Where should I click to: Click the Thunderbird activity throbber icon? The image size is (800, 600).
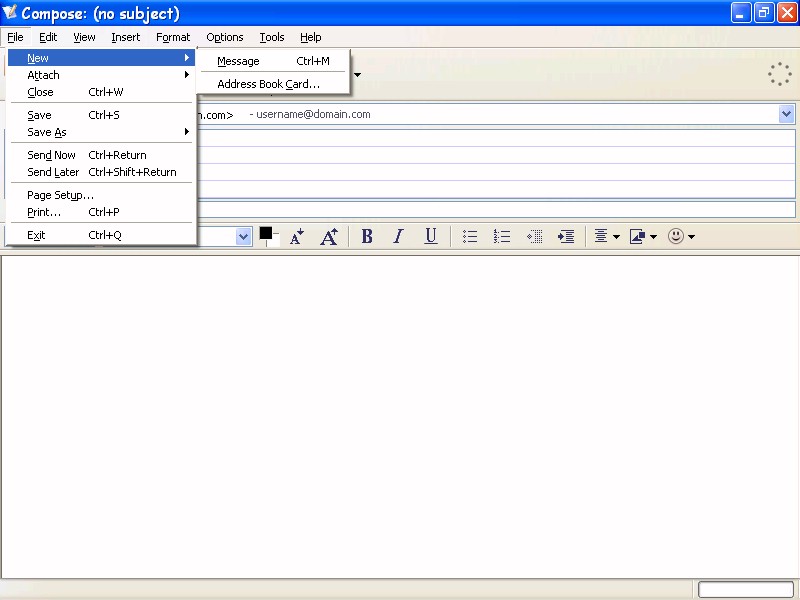[780, 74]
